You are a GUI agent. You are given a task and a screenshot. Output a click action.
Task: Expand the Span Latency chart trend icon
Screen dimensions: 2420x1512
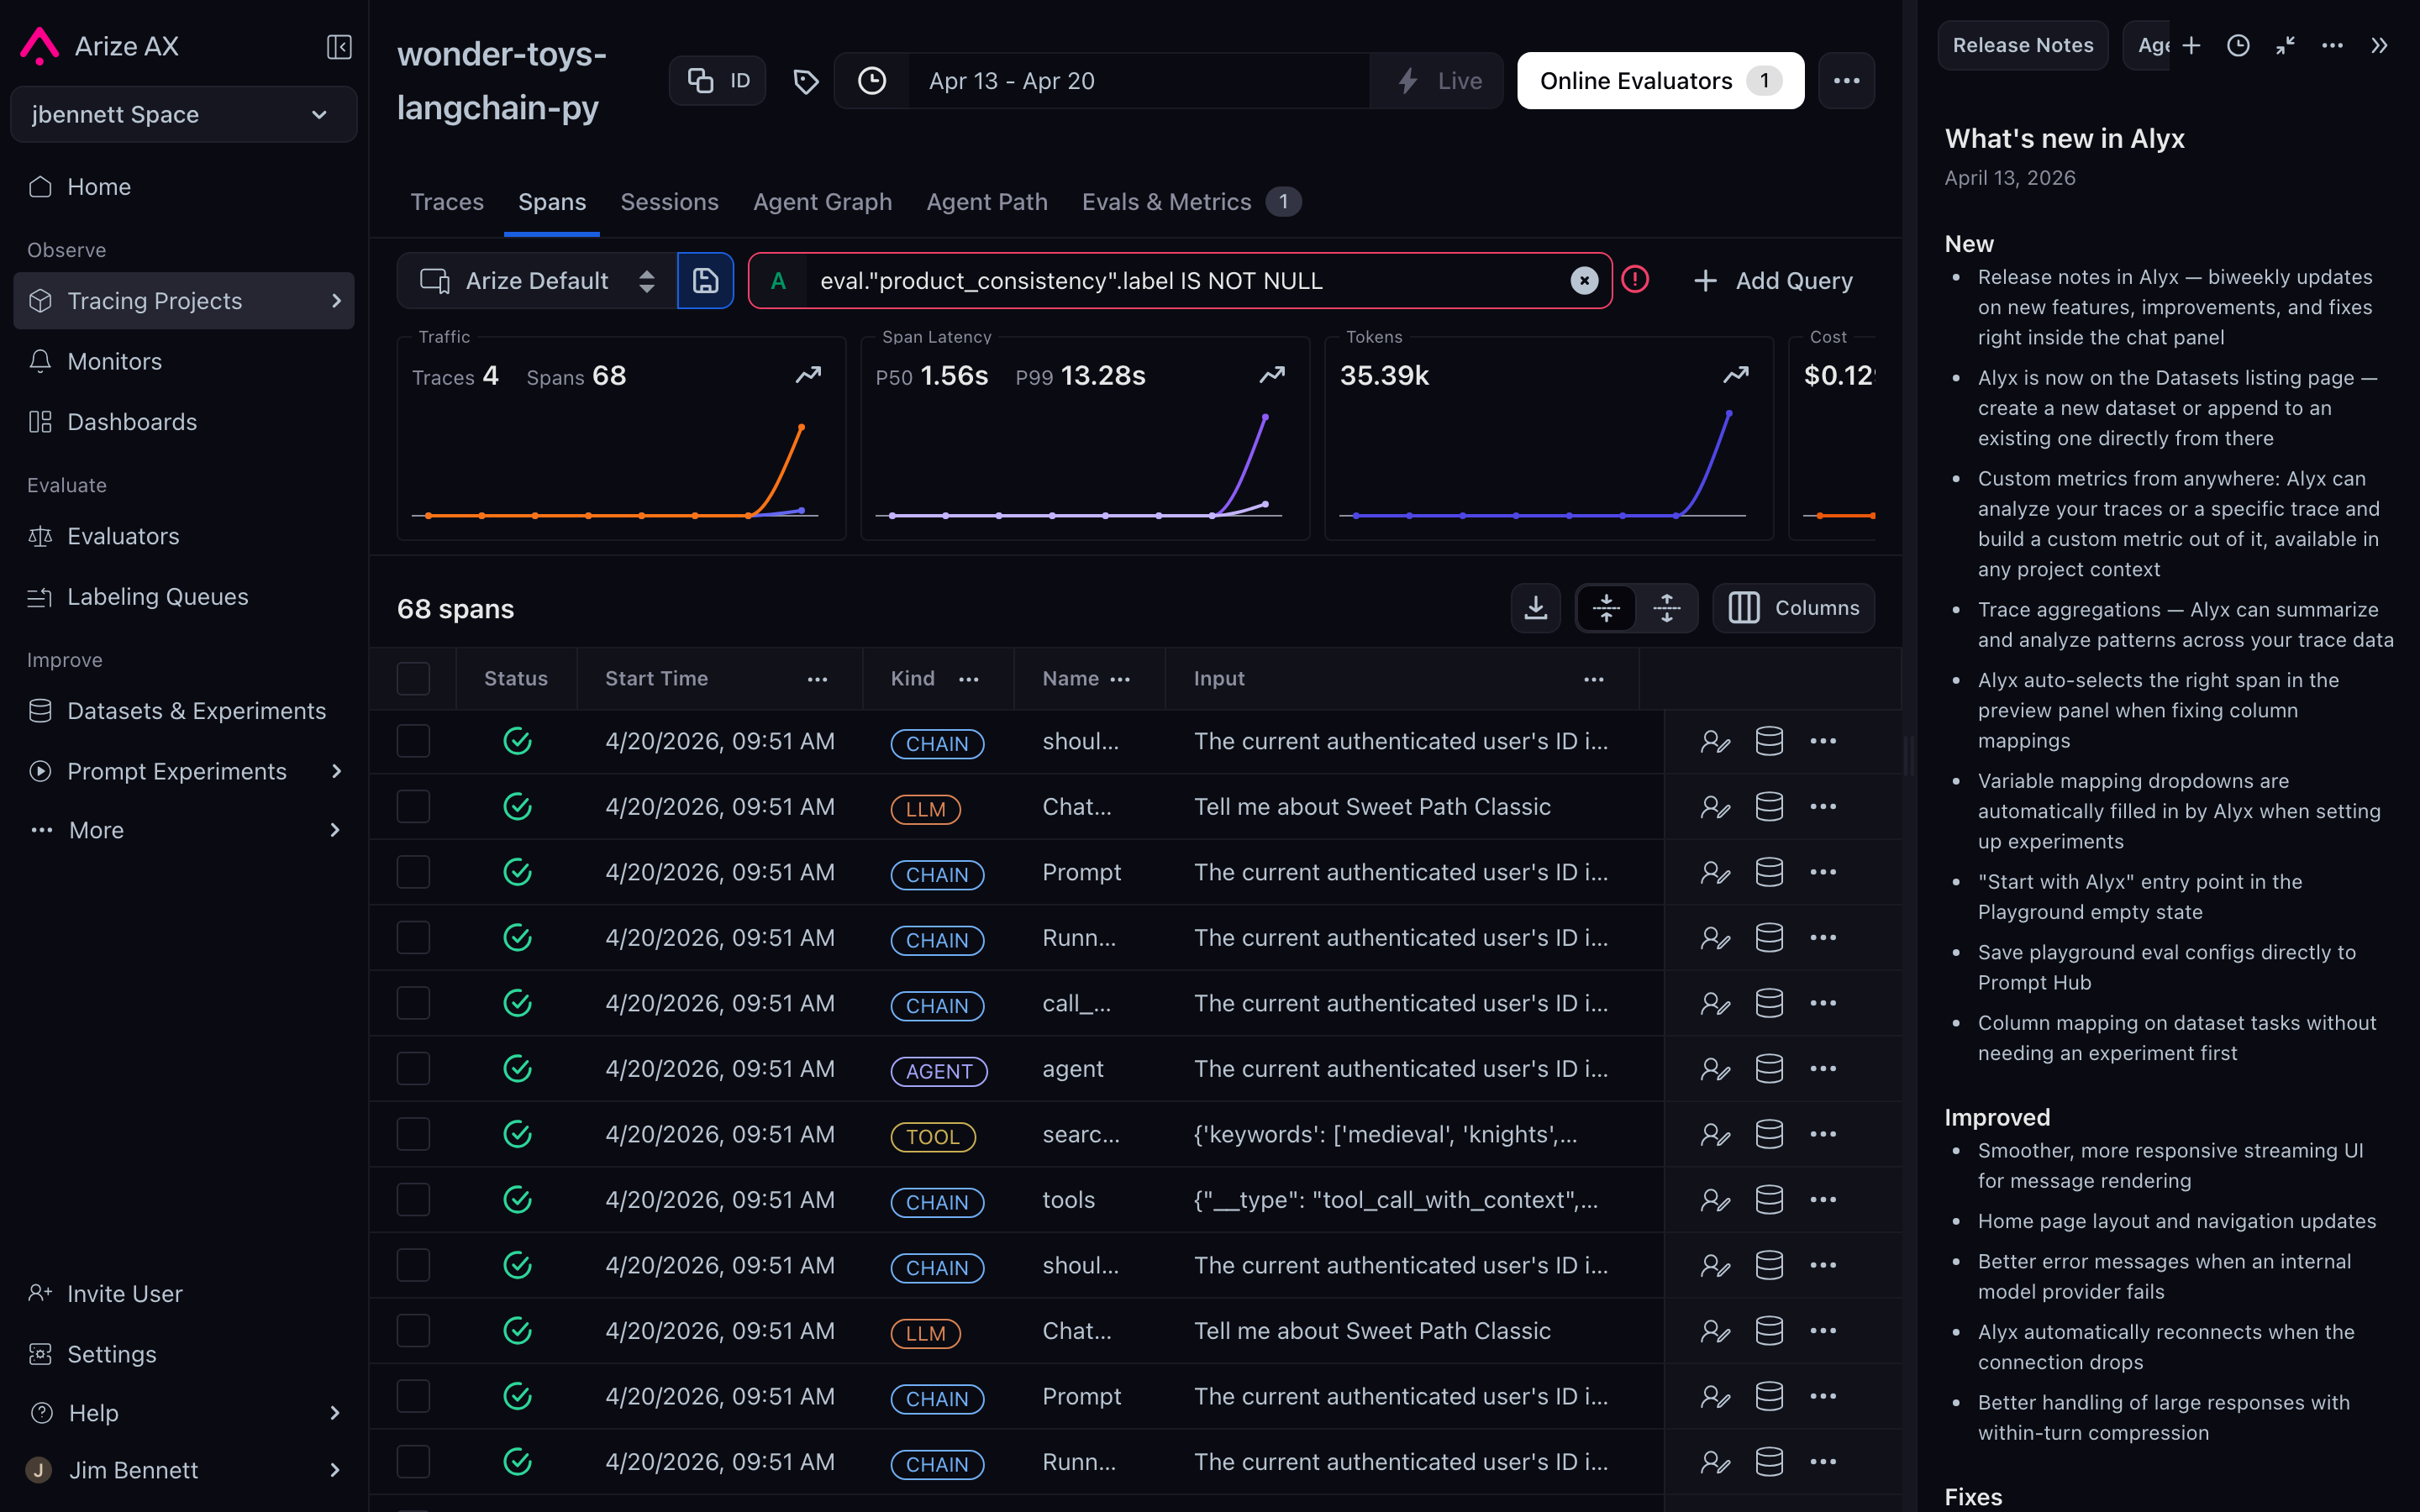1272,375
